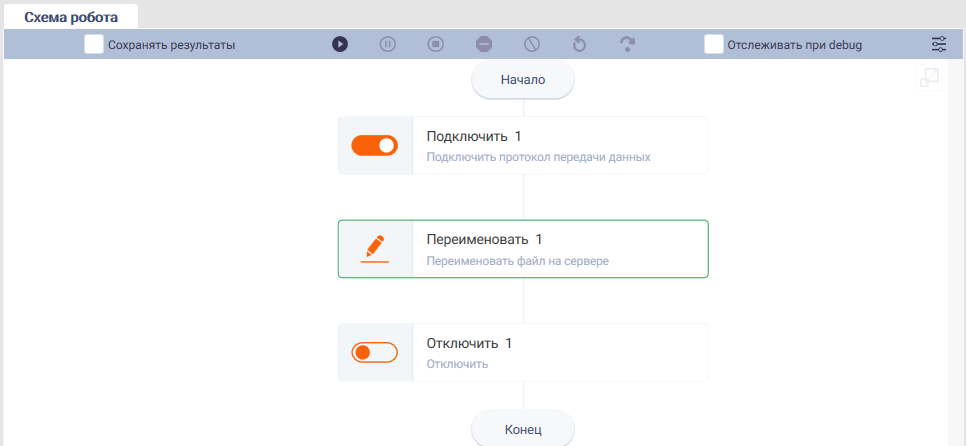
Task: Select the Начало node
Action: [523, 79]
